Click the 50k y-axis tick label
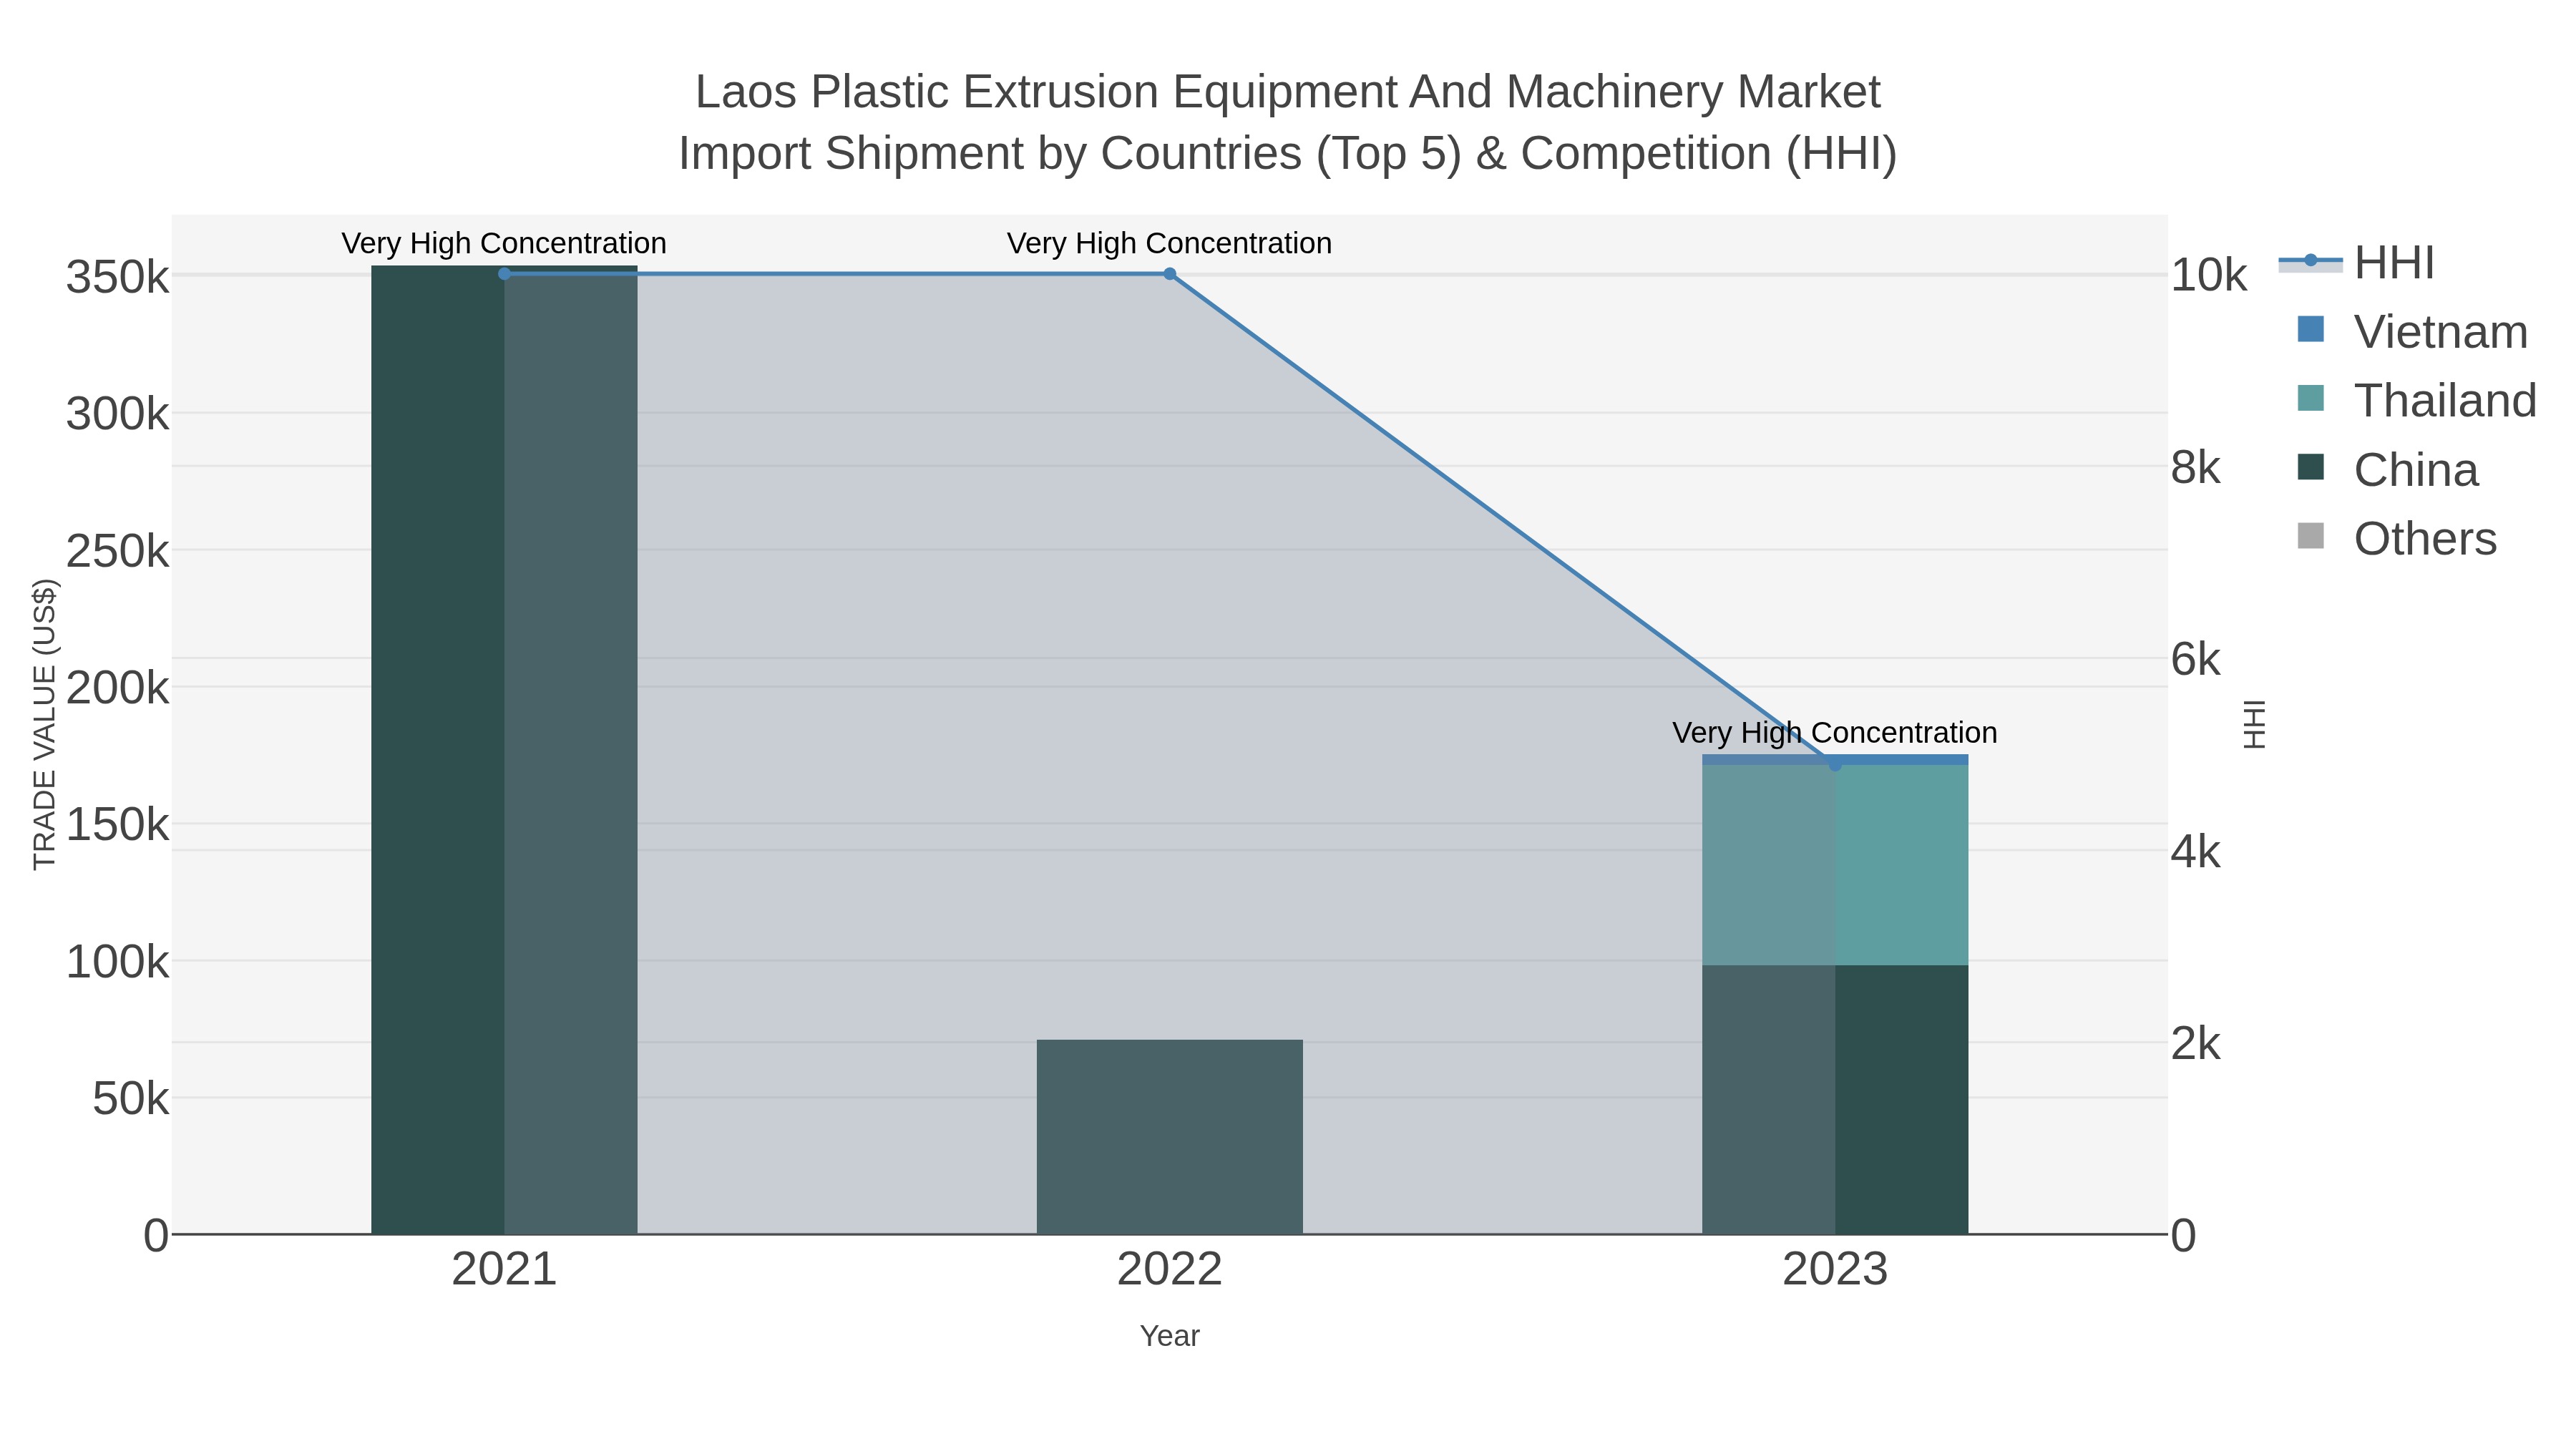The height and width of the screenshot is (1449, 2576). point(130,1099)
